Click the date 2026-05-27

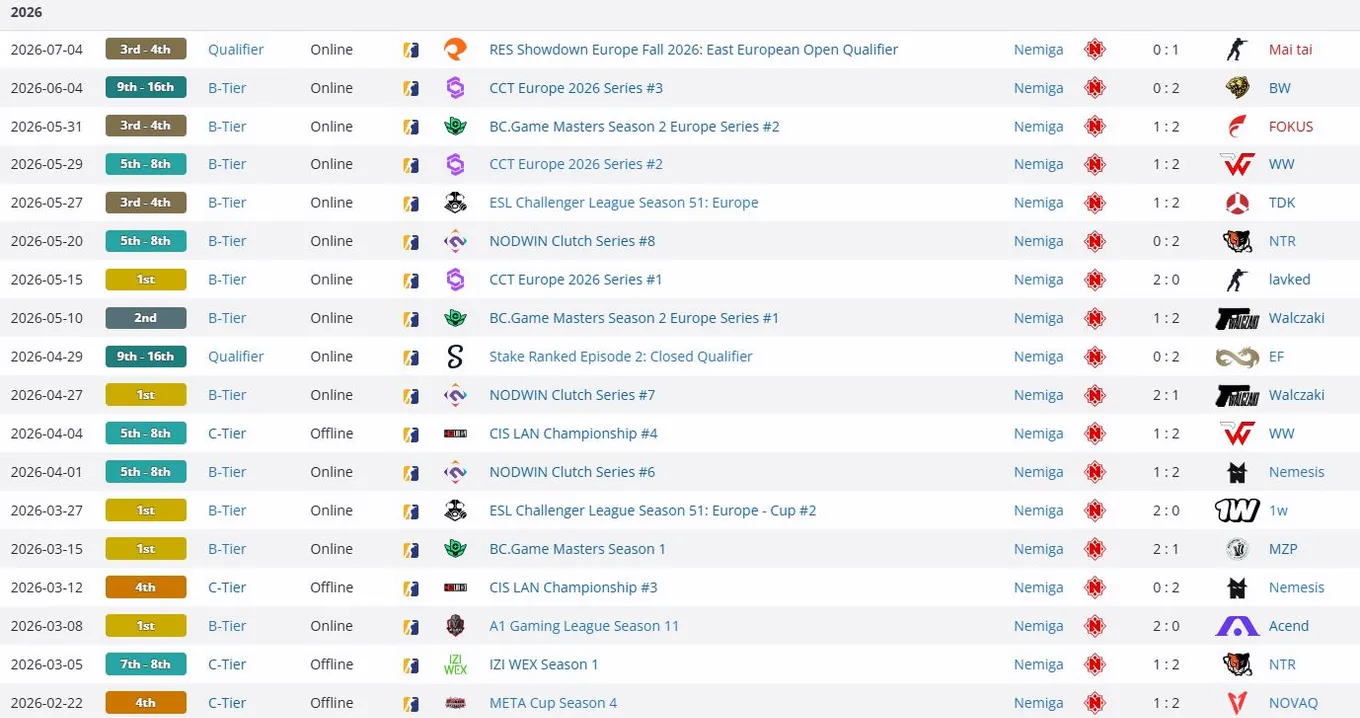(x=47, y=203)
